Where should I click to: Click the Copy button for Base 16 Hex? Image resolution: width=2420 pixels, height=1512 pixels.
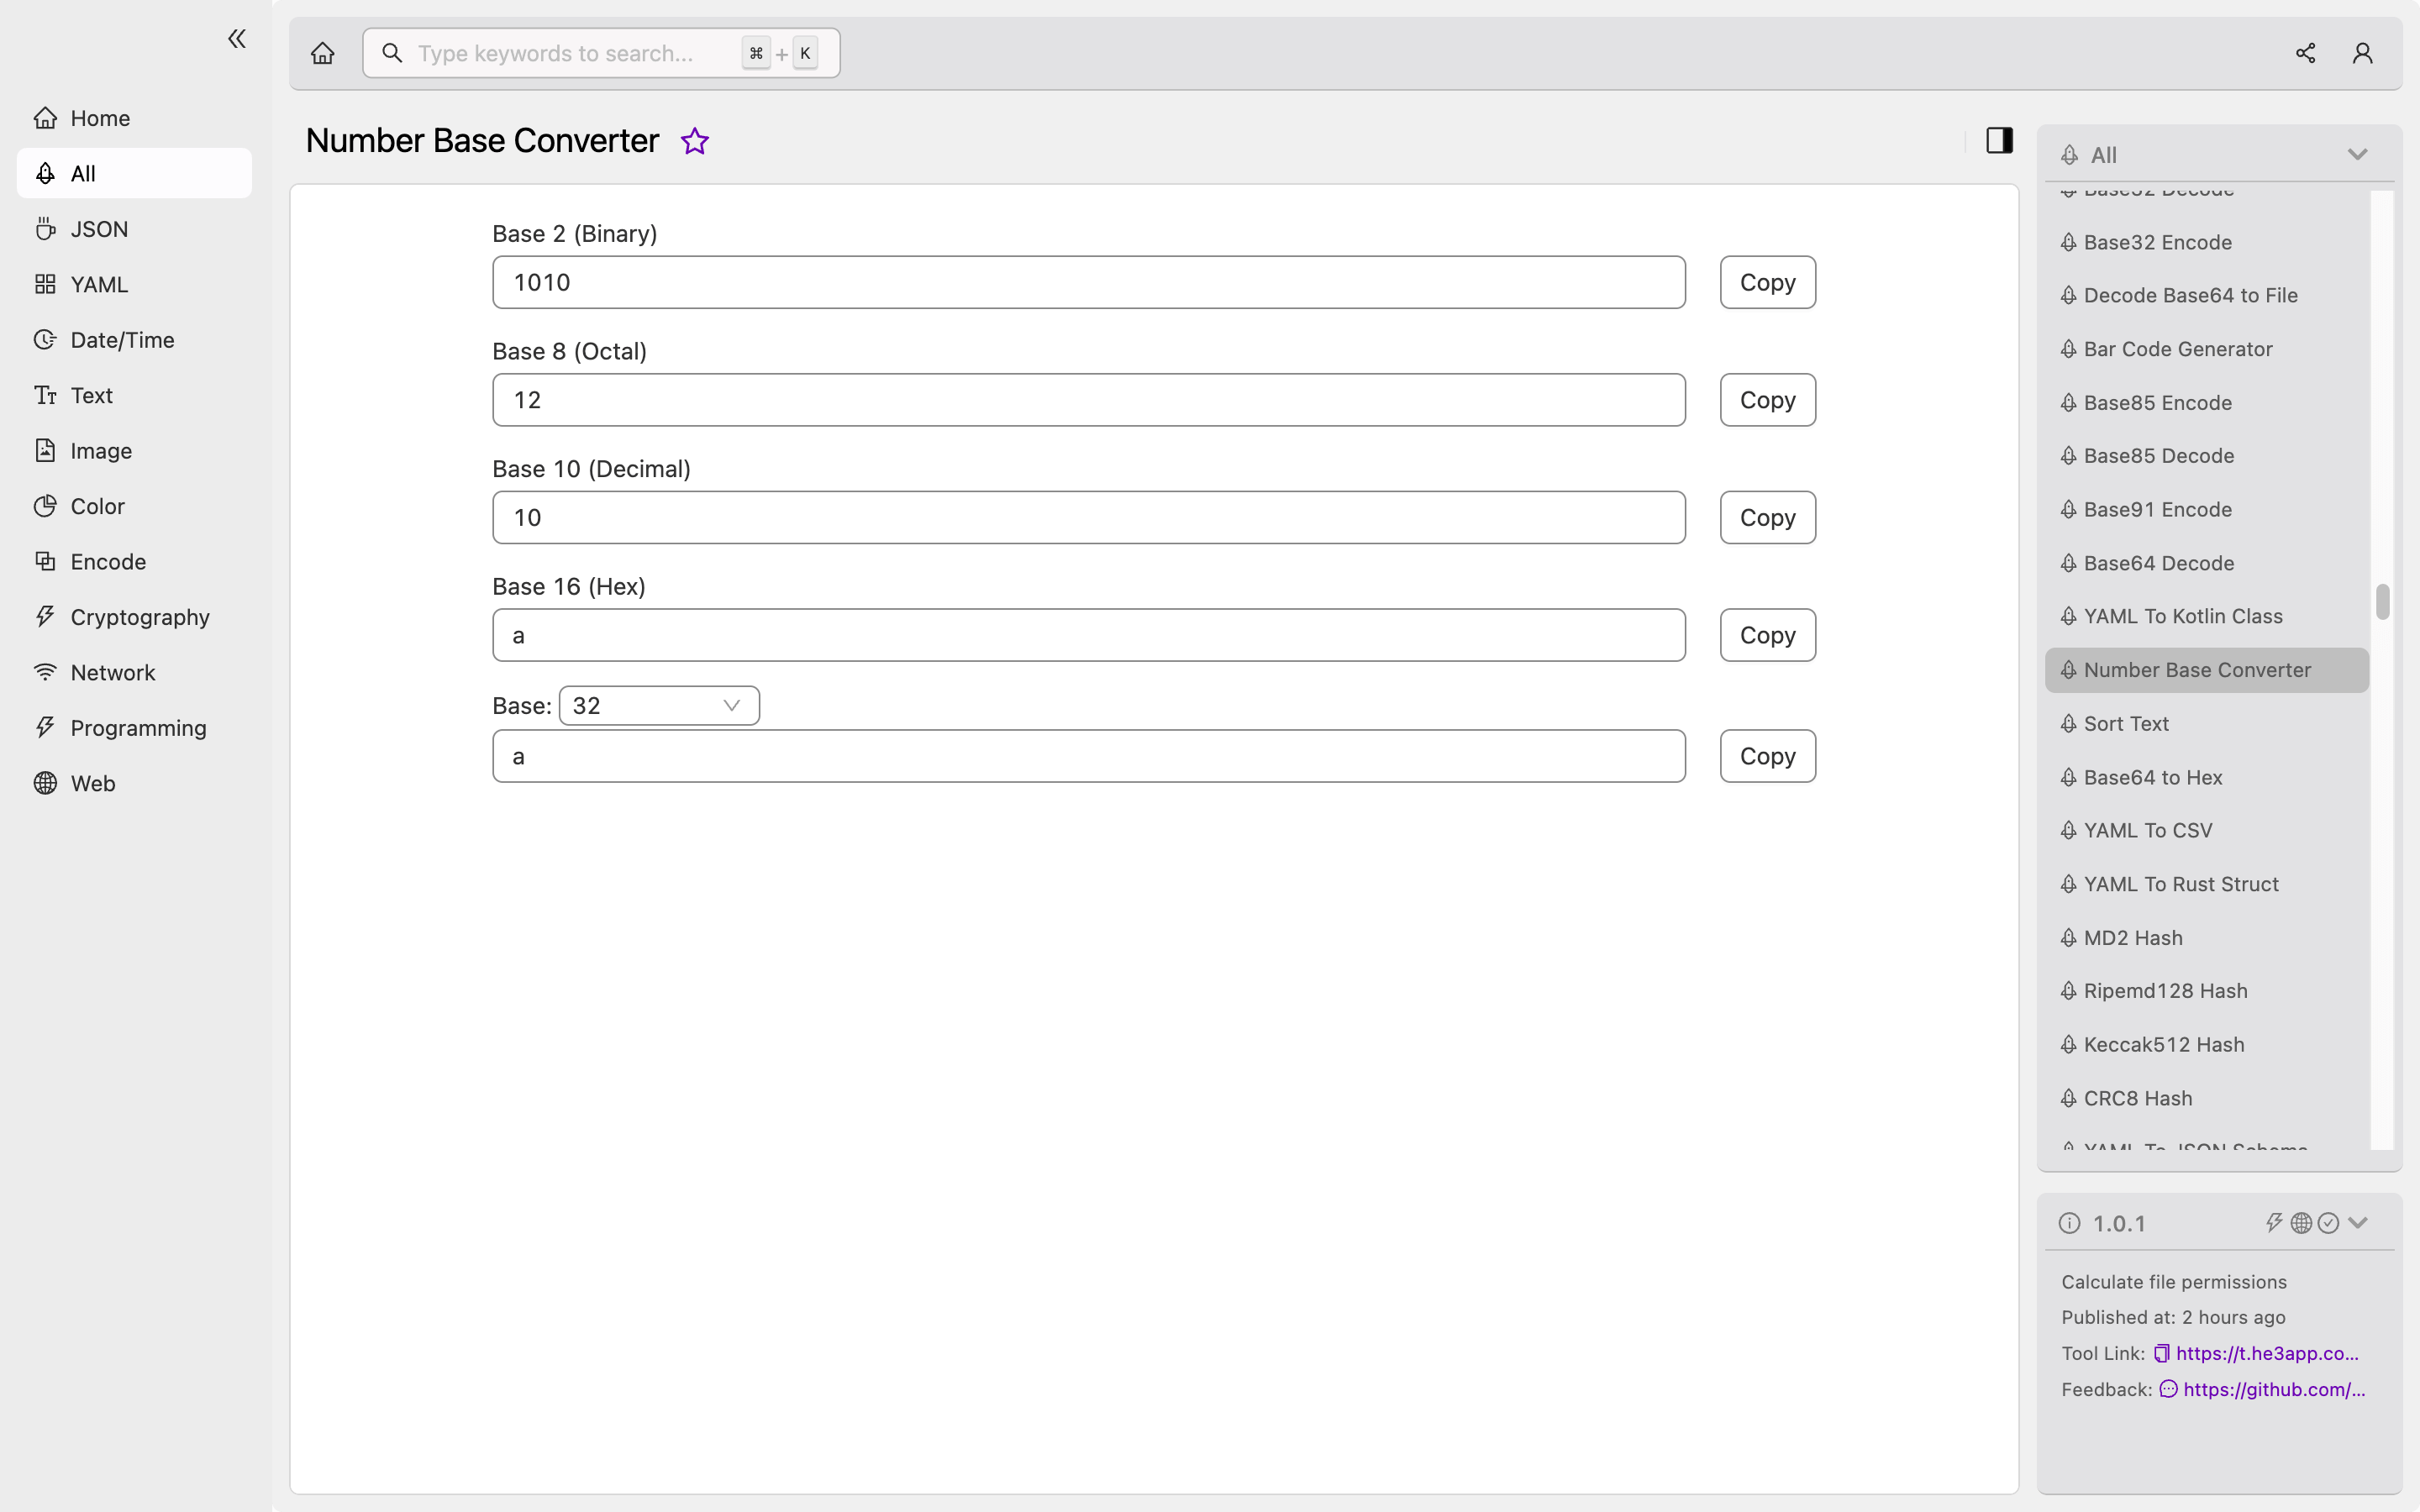coord(1766,634)
